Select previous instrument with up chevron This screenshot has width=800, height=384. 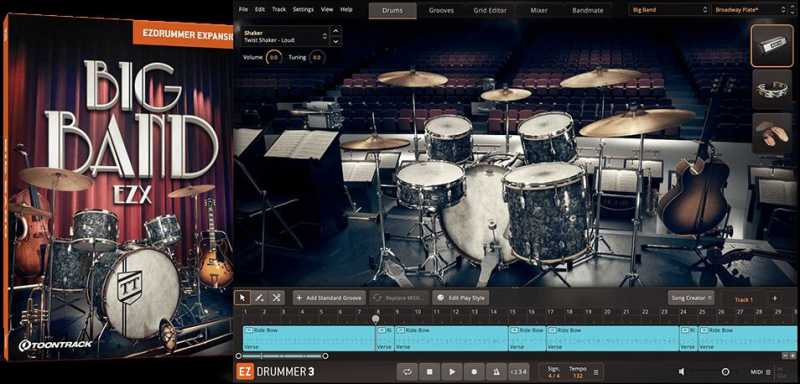[x=336, y=31]
